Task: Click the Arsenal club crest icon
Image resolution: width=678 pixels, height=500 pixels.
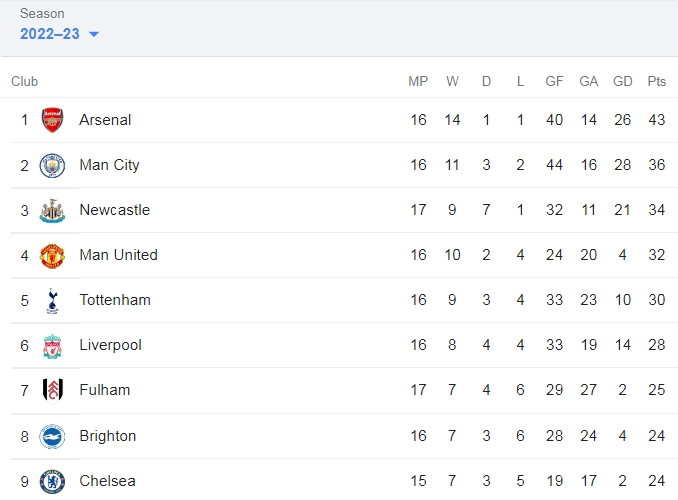Action: [52, 120]
